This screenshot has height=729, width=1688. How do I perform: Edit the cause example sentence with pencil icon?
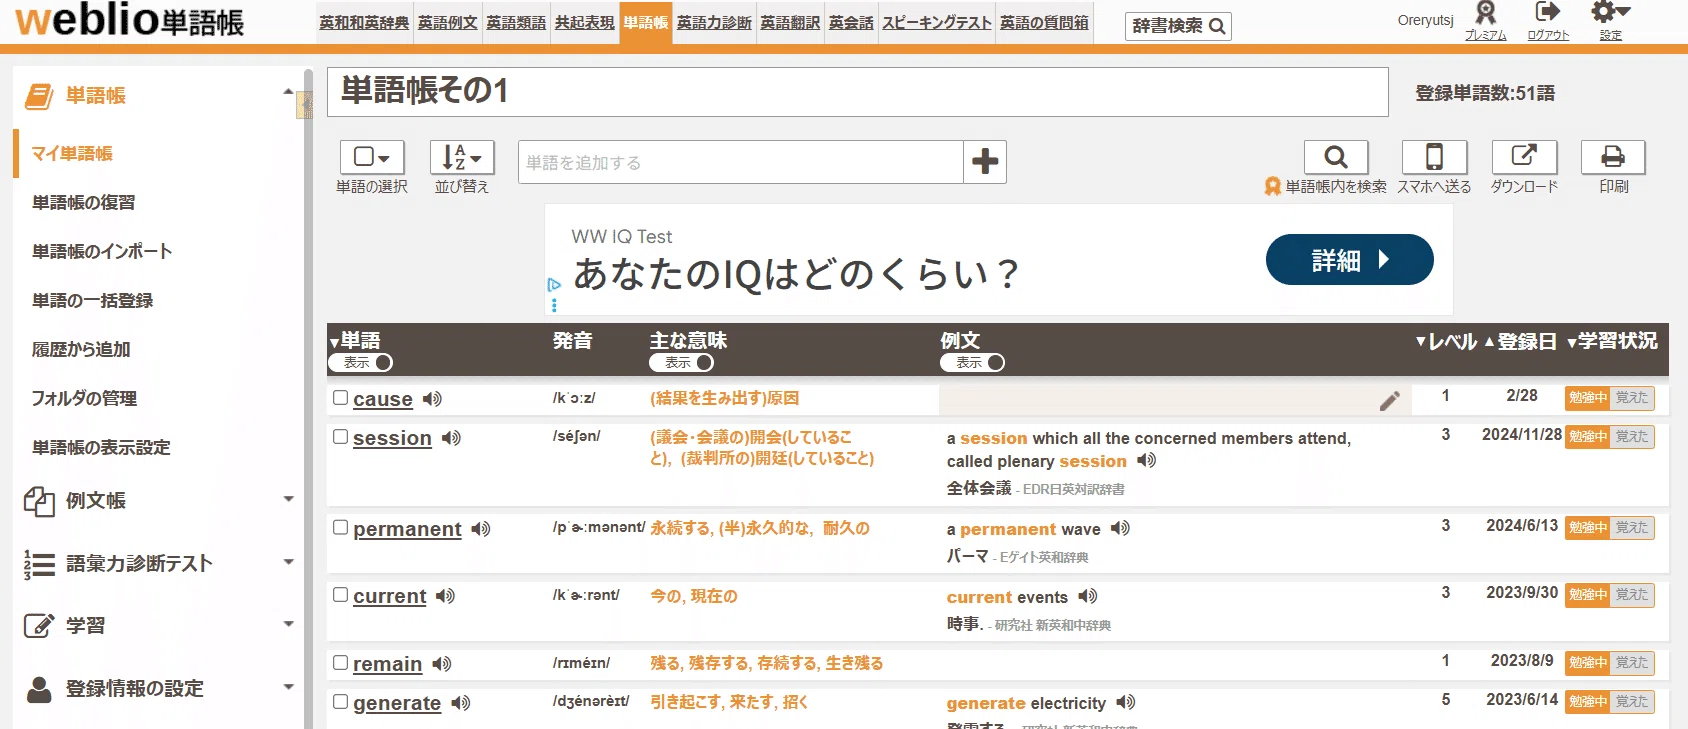(1390, 401)
